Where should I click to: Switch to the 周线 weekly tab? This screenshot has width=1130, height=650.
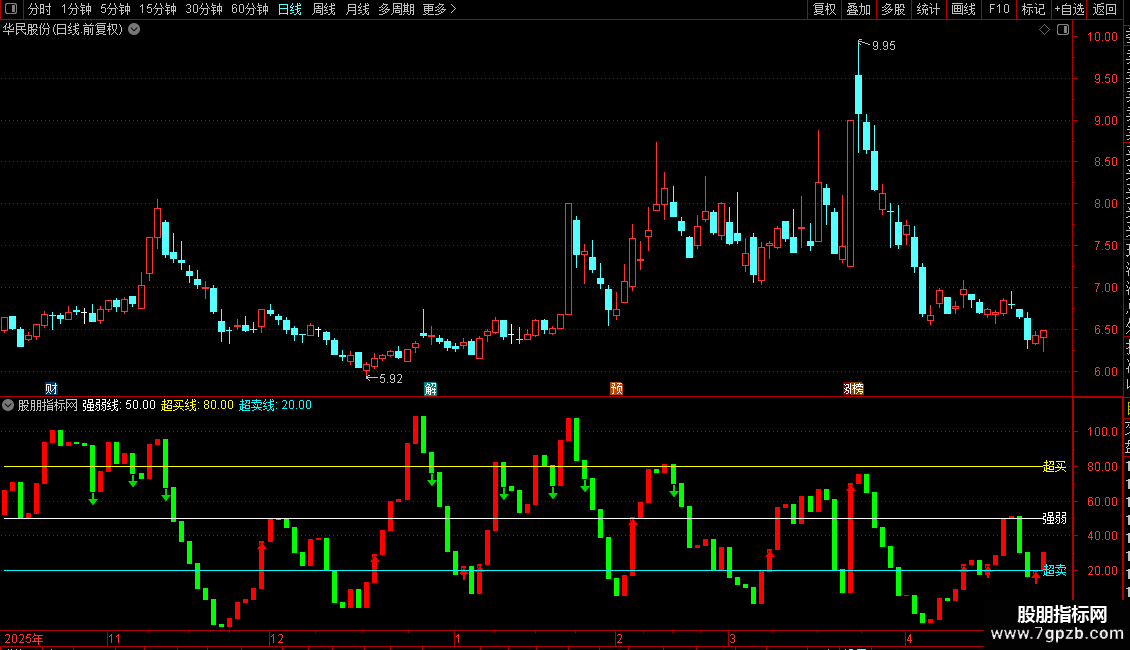324,9
